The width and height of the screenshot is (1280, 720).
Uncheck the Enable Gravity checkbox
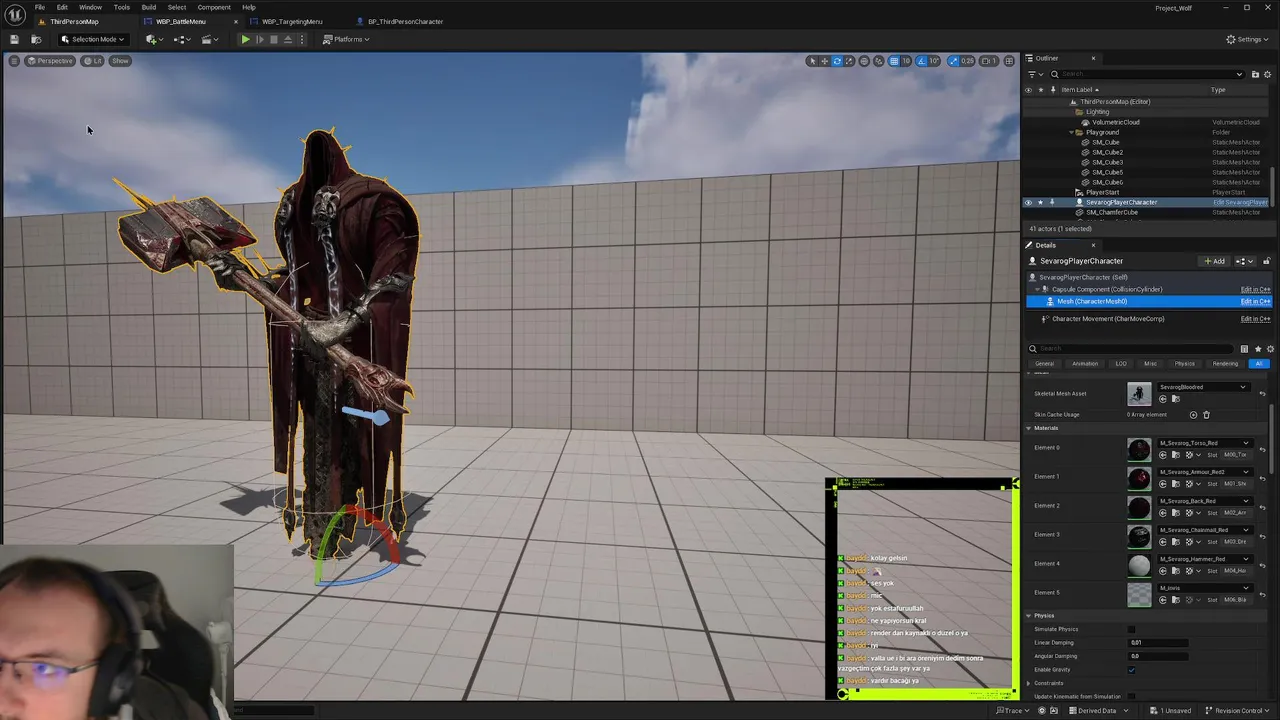coord(1132,669)
